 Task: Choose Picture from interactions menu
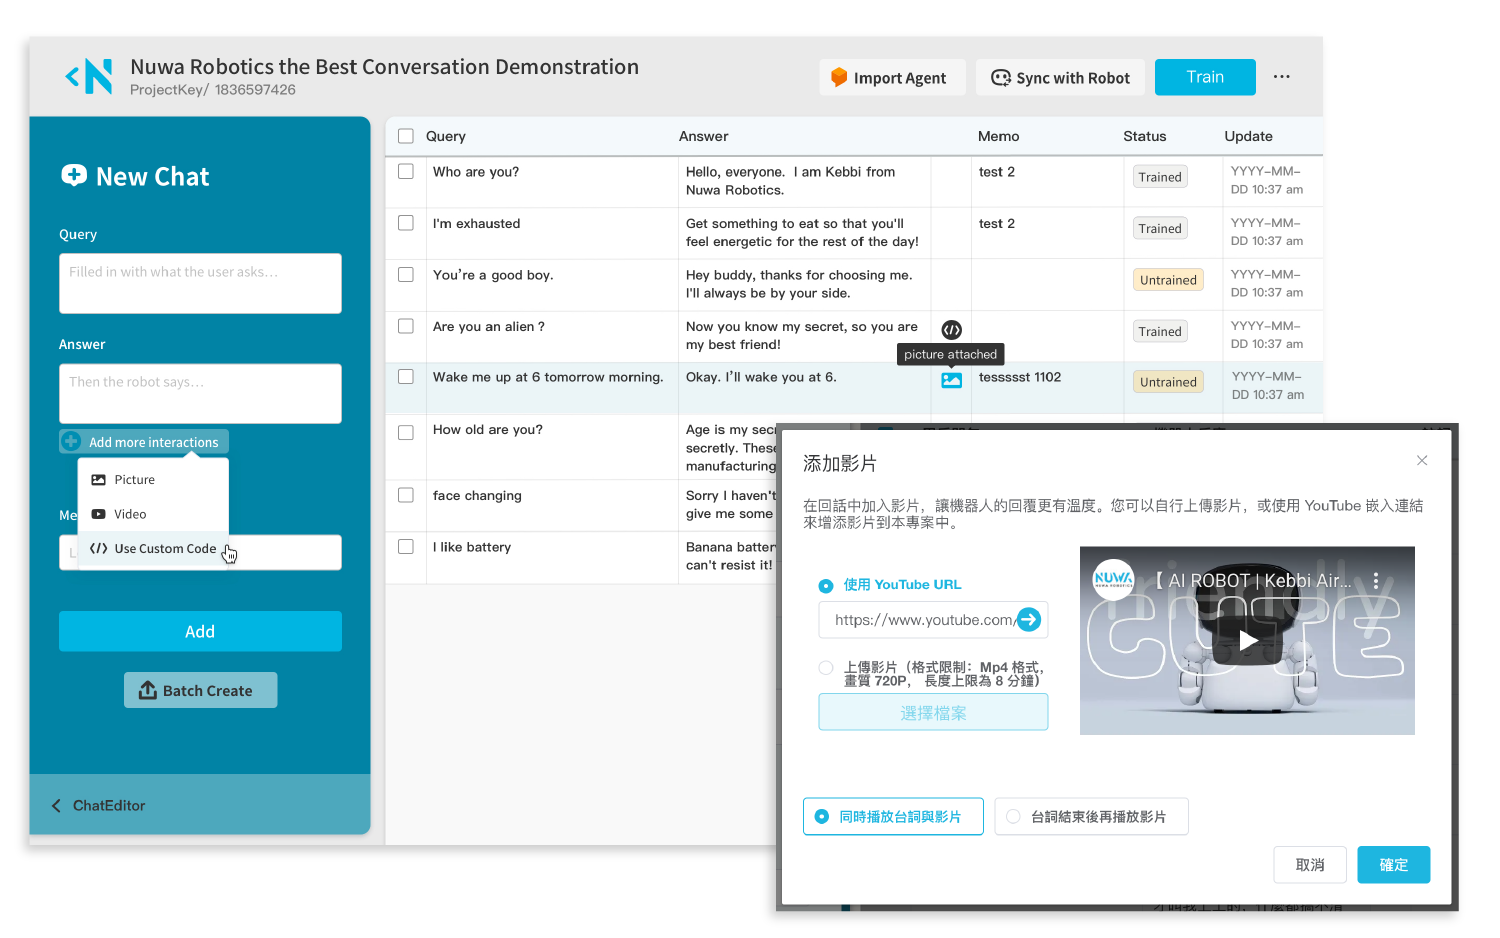[x=153, y=480]
